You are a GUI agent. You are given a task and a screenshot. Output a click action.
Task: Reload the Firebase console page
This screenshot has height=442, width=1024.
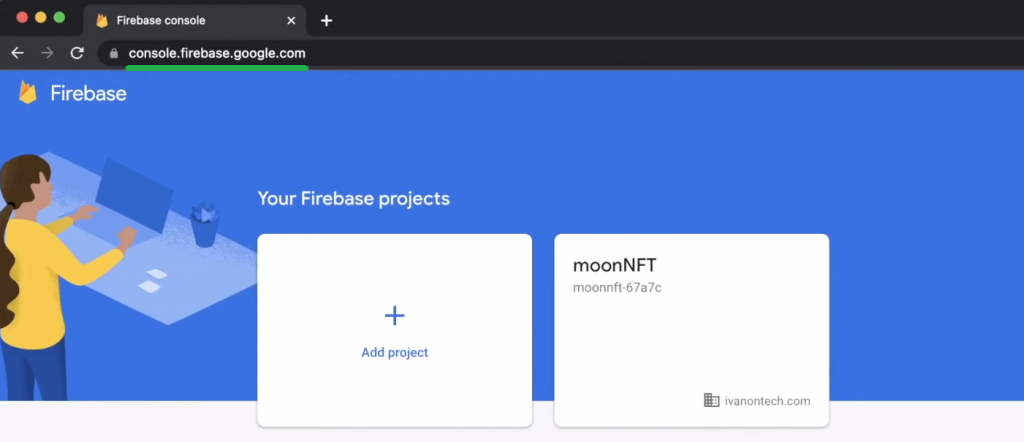(77, 53)
